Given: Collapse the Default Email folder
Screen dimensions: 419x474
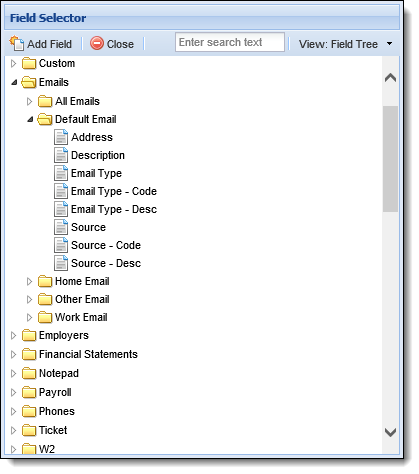Looking at the screenshot, I should pyautogui.click(x=30, y=119).
